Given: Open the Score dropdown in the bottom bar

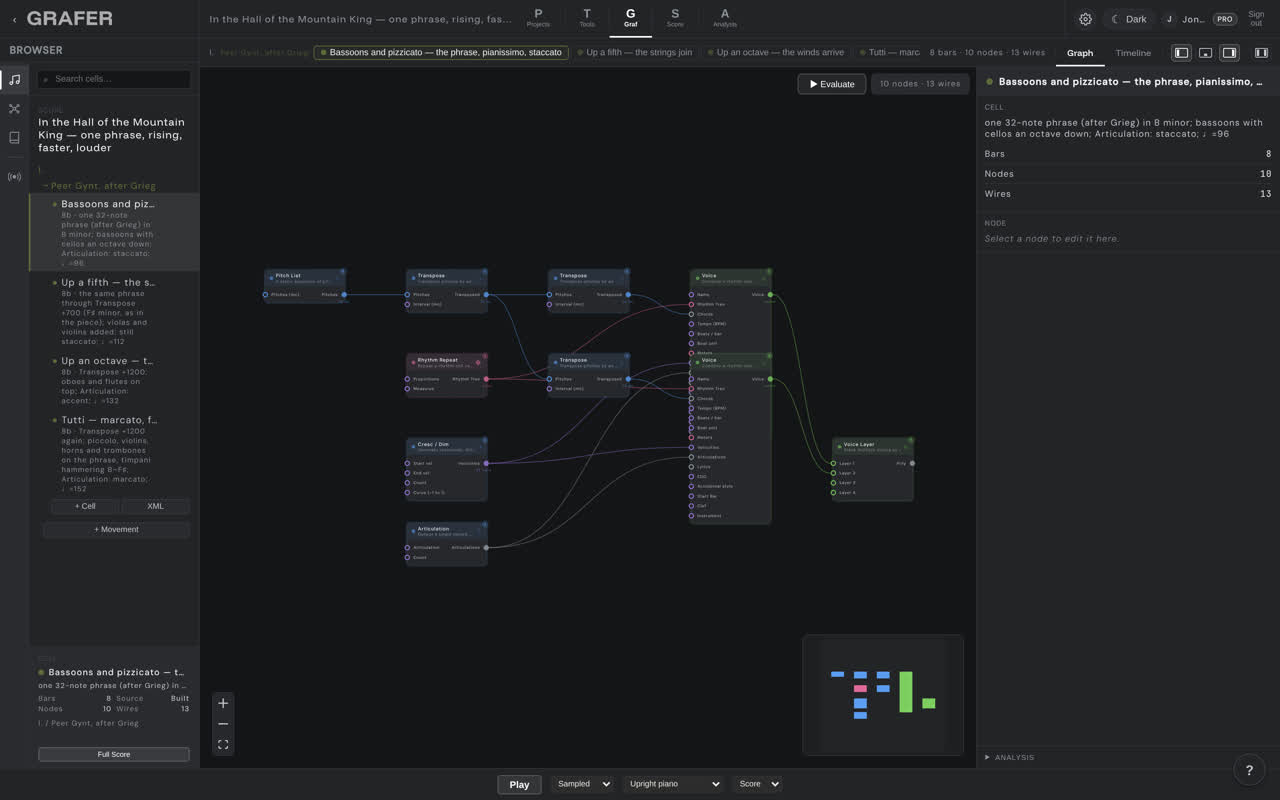Looking at the screenshot, I should point(757,784).
